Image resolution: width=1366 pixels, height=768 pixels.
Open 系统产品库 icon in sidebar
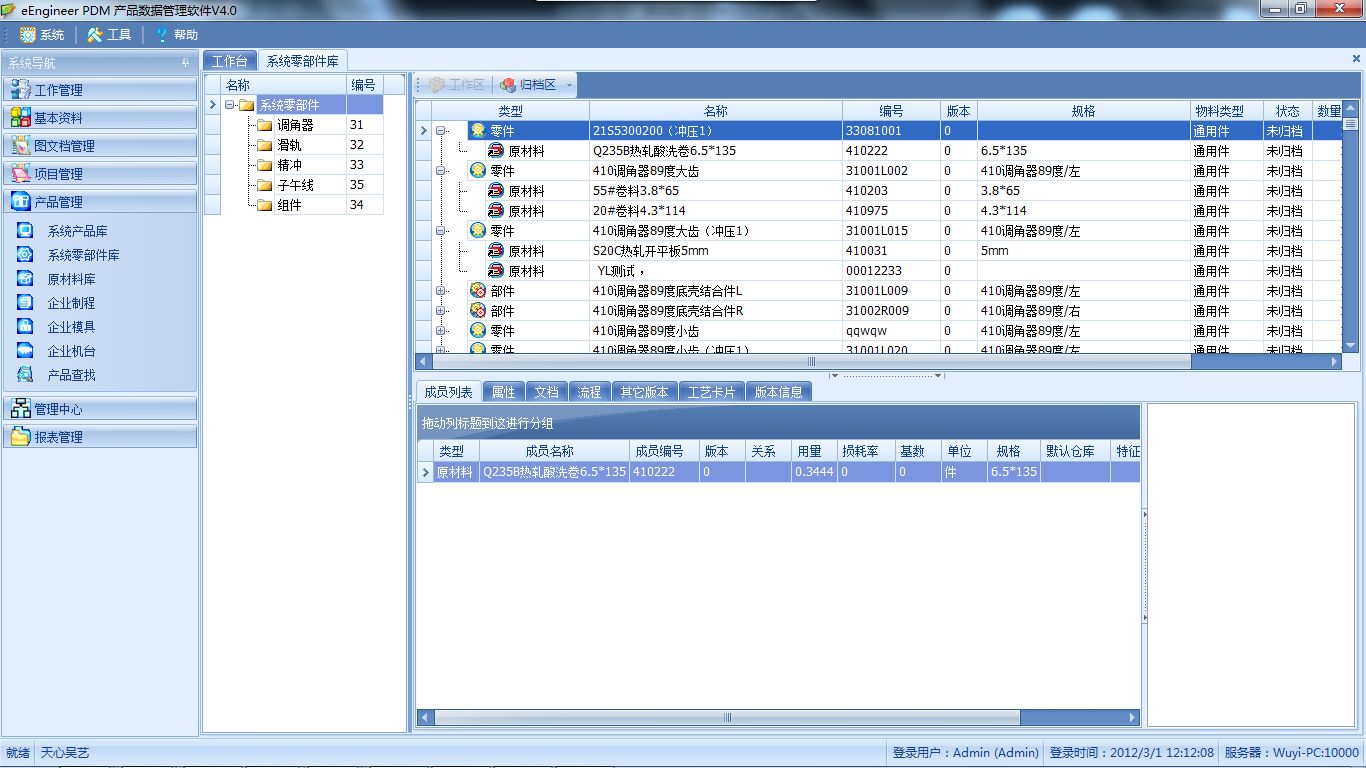pyautogui.click(x=26, y=230)
